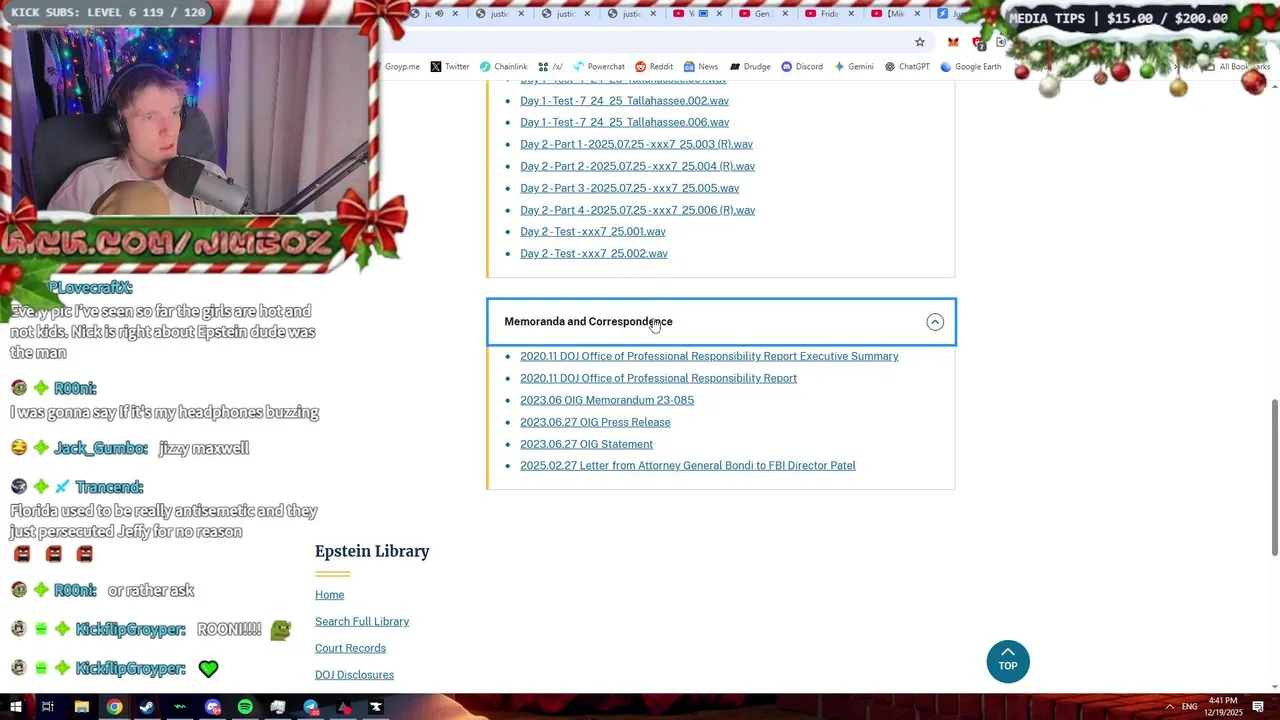Open 2023.06 OIG Memorandum 23-085
The image size is (1280, 720).
point(606,400)
